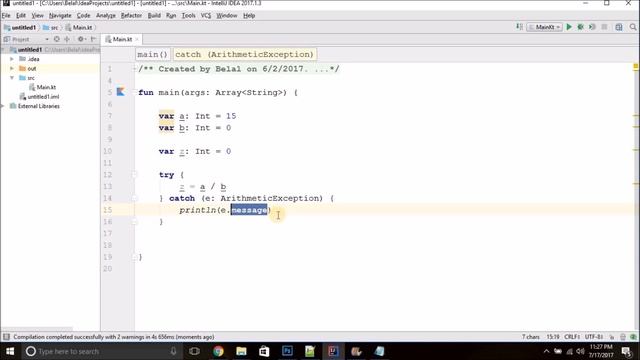This screenshot has height=360, width=640.
Task: Expand the .idea folder
Action: (x=12, y=59)
